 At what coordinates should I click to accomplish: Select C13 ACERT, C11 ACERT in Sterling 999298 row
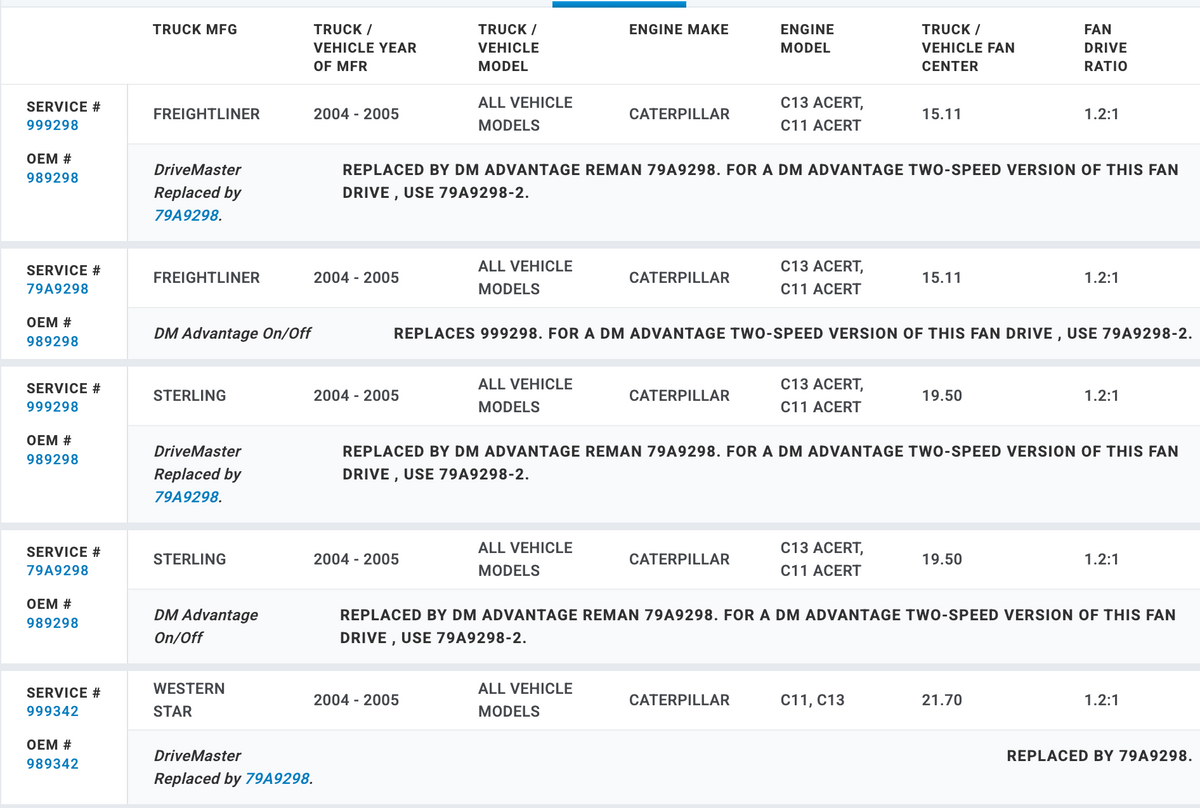[x=822, y=396]
